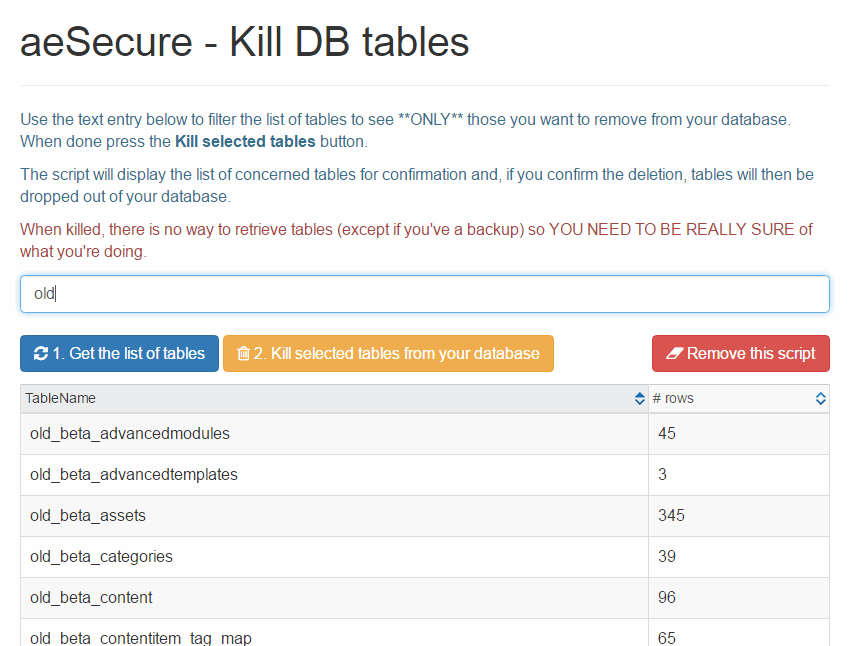
Task: Click row count 39 for old_beta_categories
Action: point(667,556)
